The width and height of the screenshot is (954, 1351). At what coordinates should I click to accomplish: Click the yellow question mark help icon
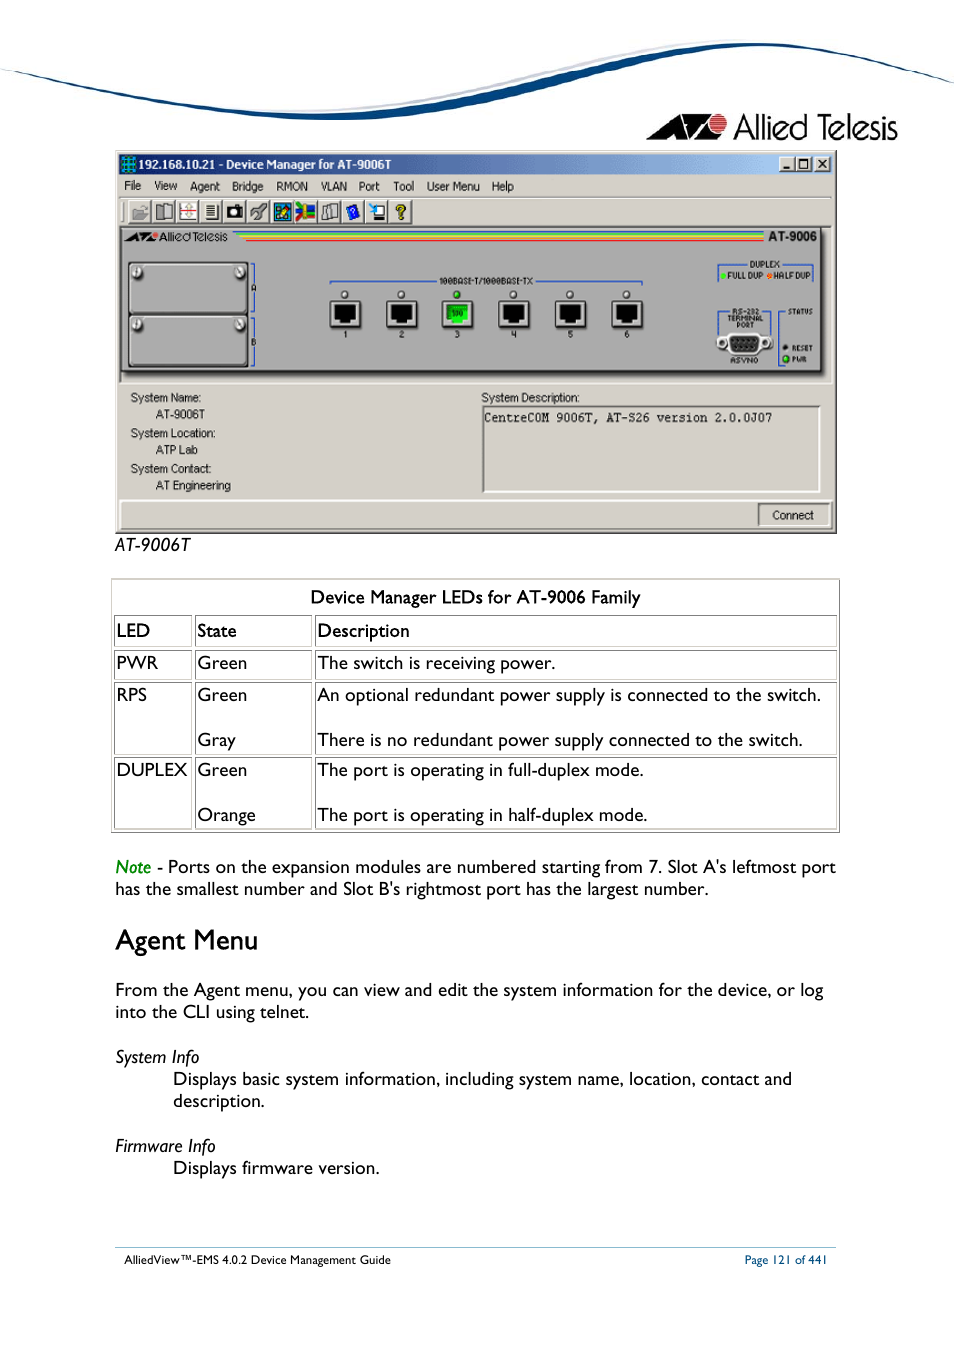(x=400, y=212)
